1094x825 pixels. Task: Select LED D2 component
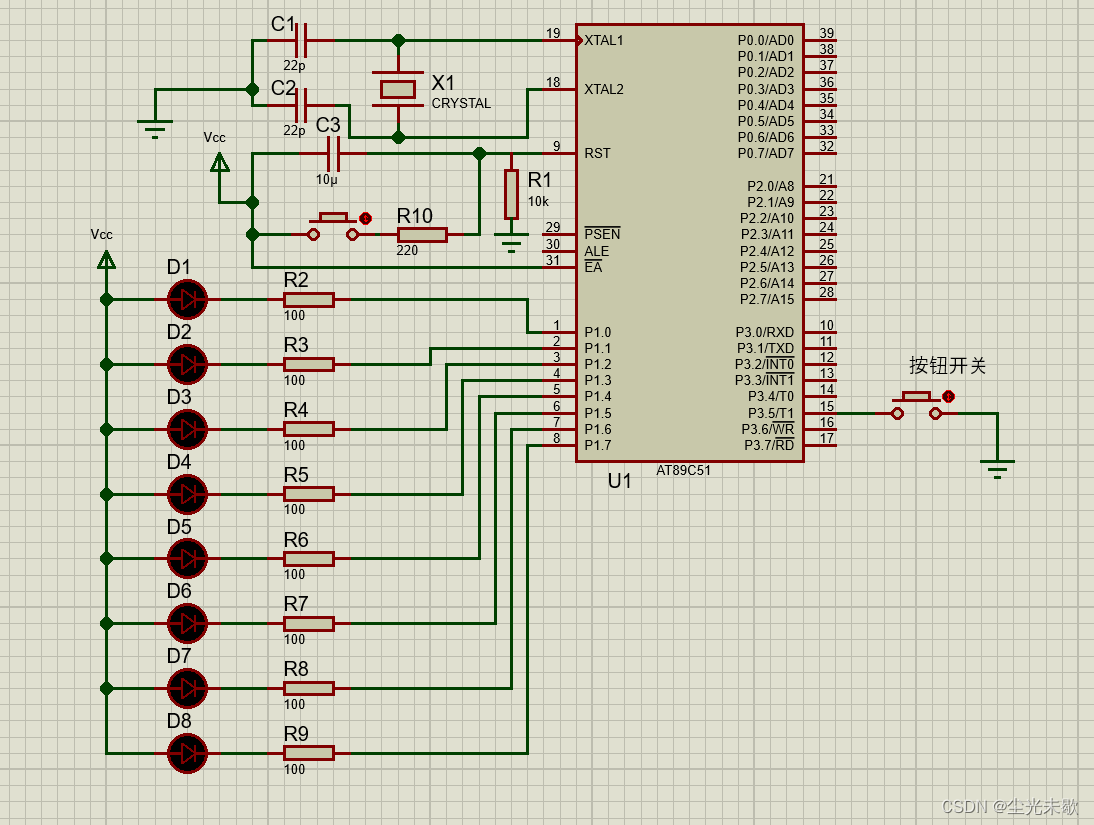pyautogui.click(x=187, y=364)
